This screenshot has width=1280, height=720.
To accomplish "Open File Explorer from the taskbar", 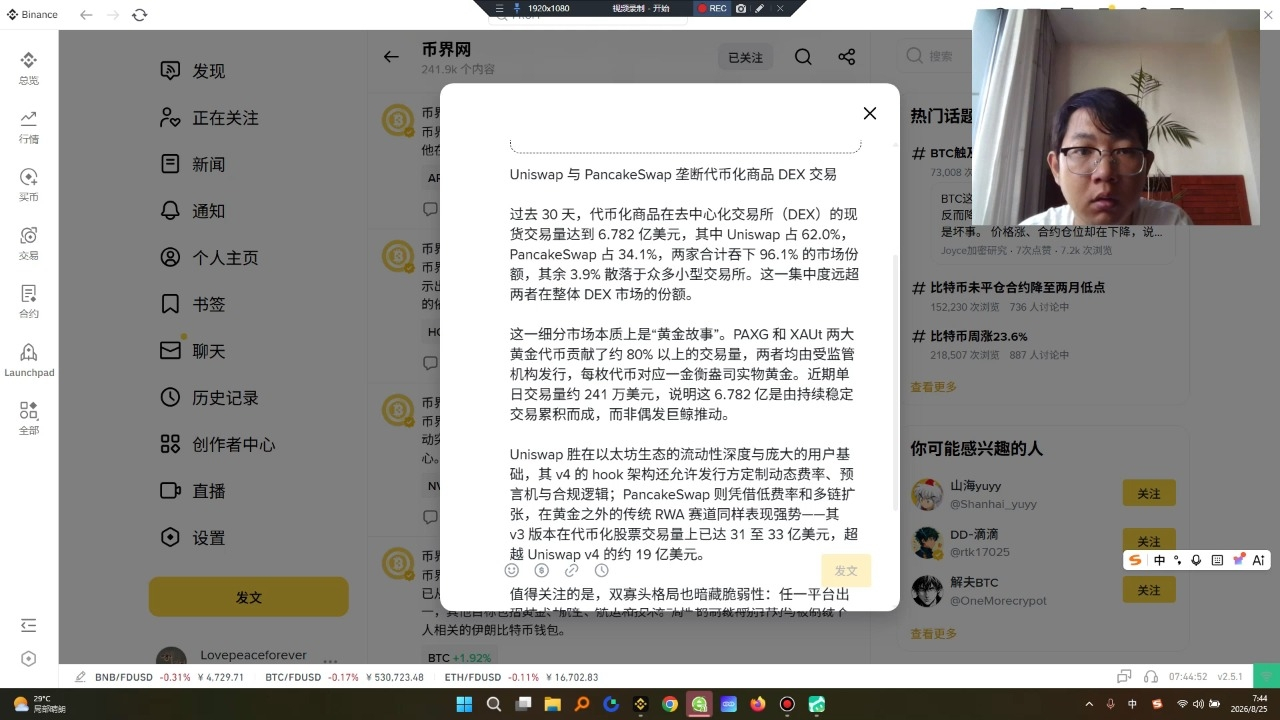I will (552, 704).
